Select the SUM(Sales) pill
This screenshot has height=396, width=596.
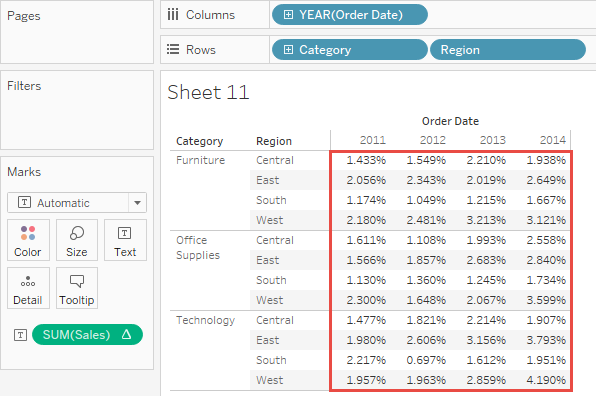(87, 335)
